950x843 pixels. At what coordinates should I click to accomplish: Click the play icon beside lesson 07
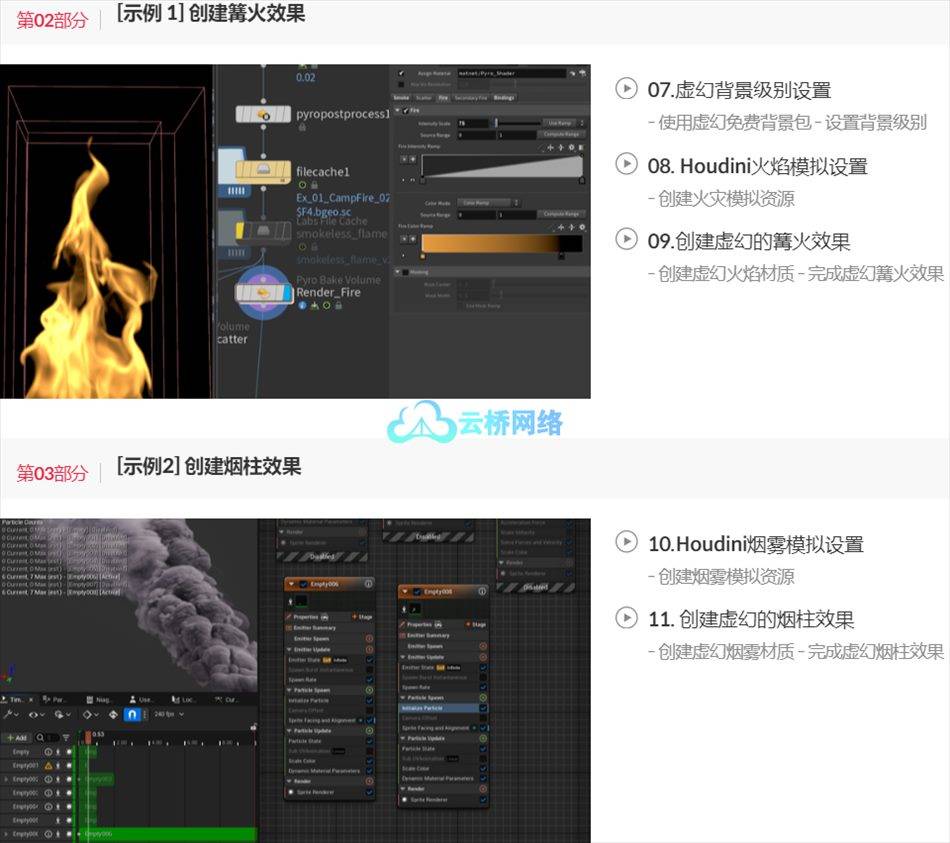pyautogui.click(x=626, y=88)
